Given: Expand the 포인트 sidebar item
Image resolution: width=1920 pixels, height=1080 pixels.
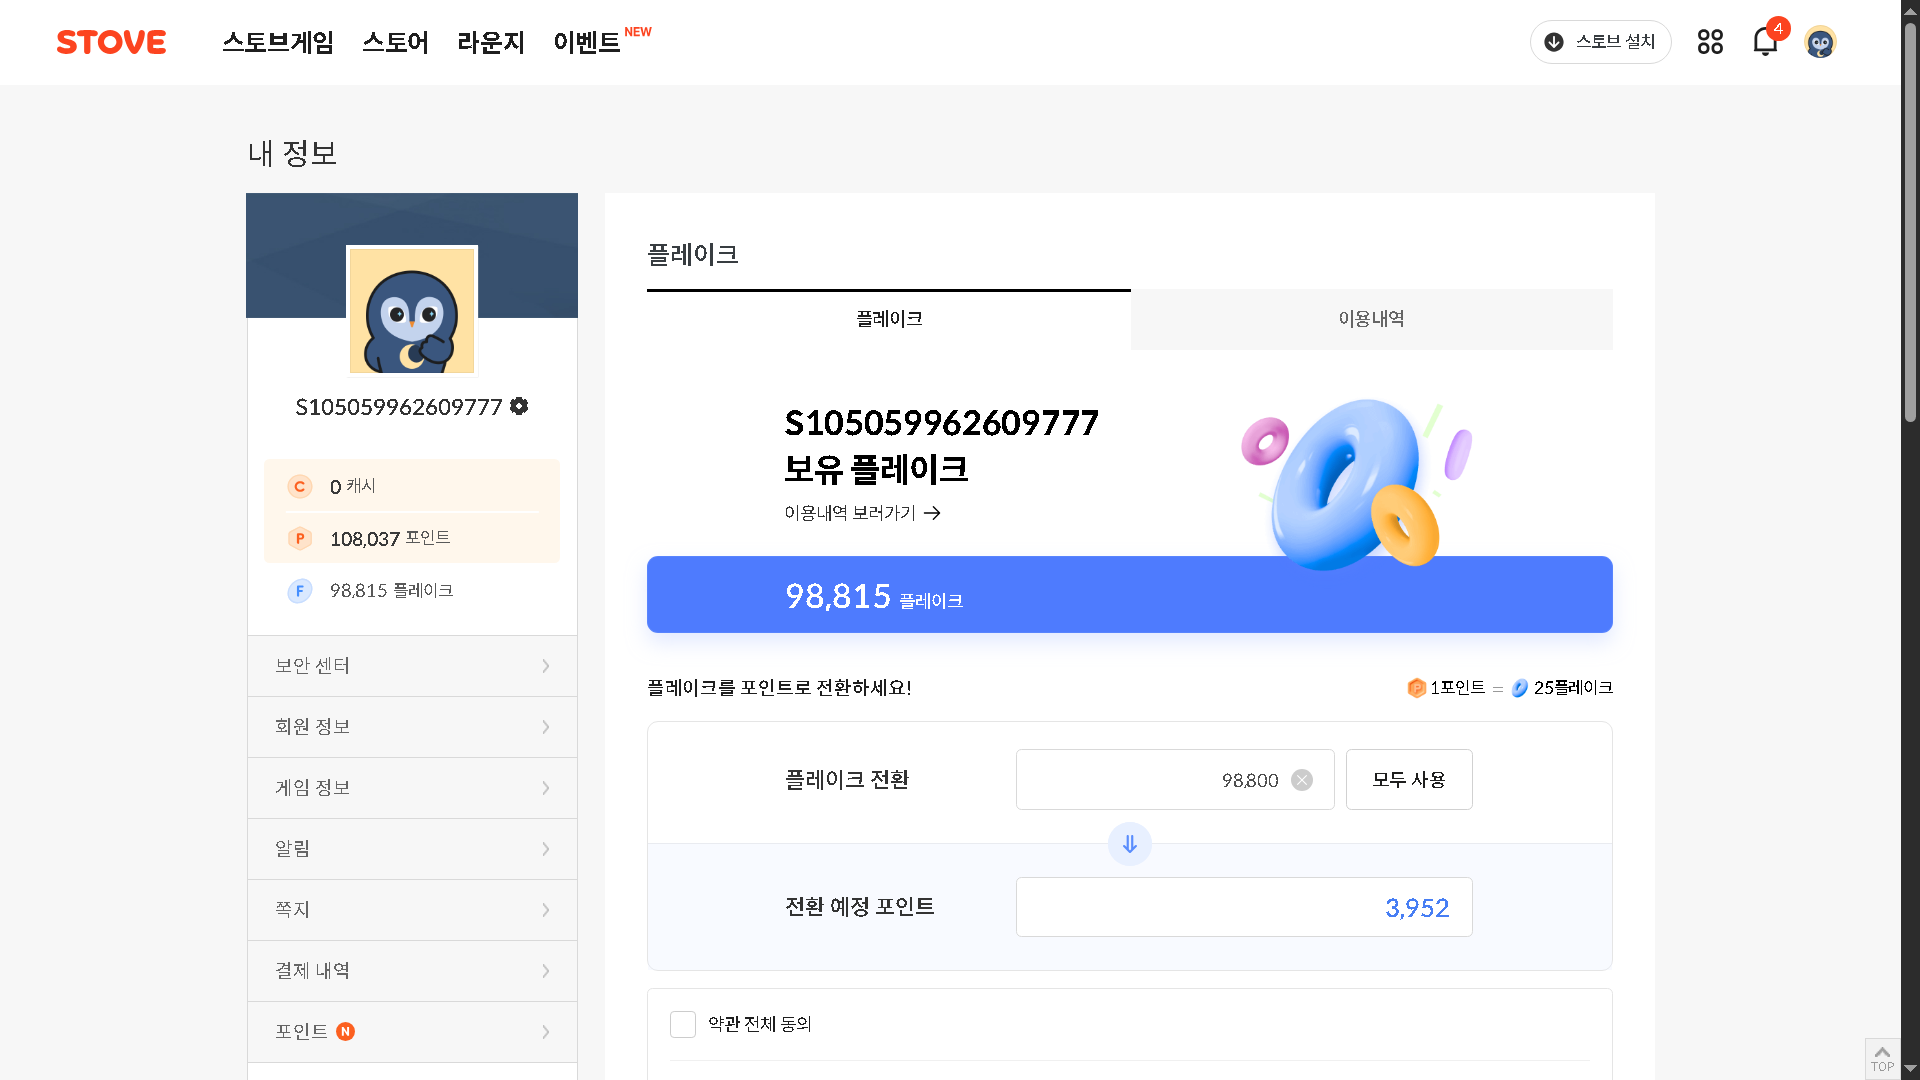Looking at the screenshot, I should (x=412, y=1032).
